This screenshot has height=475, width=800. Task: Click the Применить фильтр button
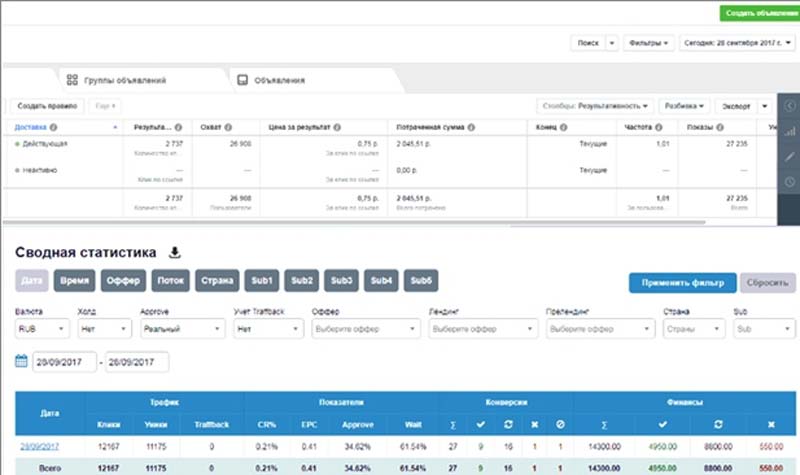(x=683, y=283)
